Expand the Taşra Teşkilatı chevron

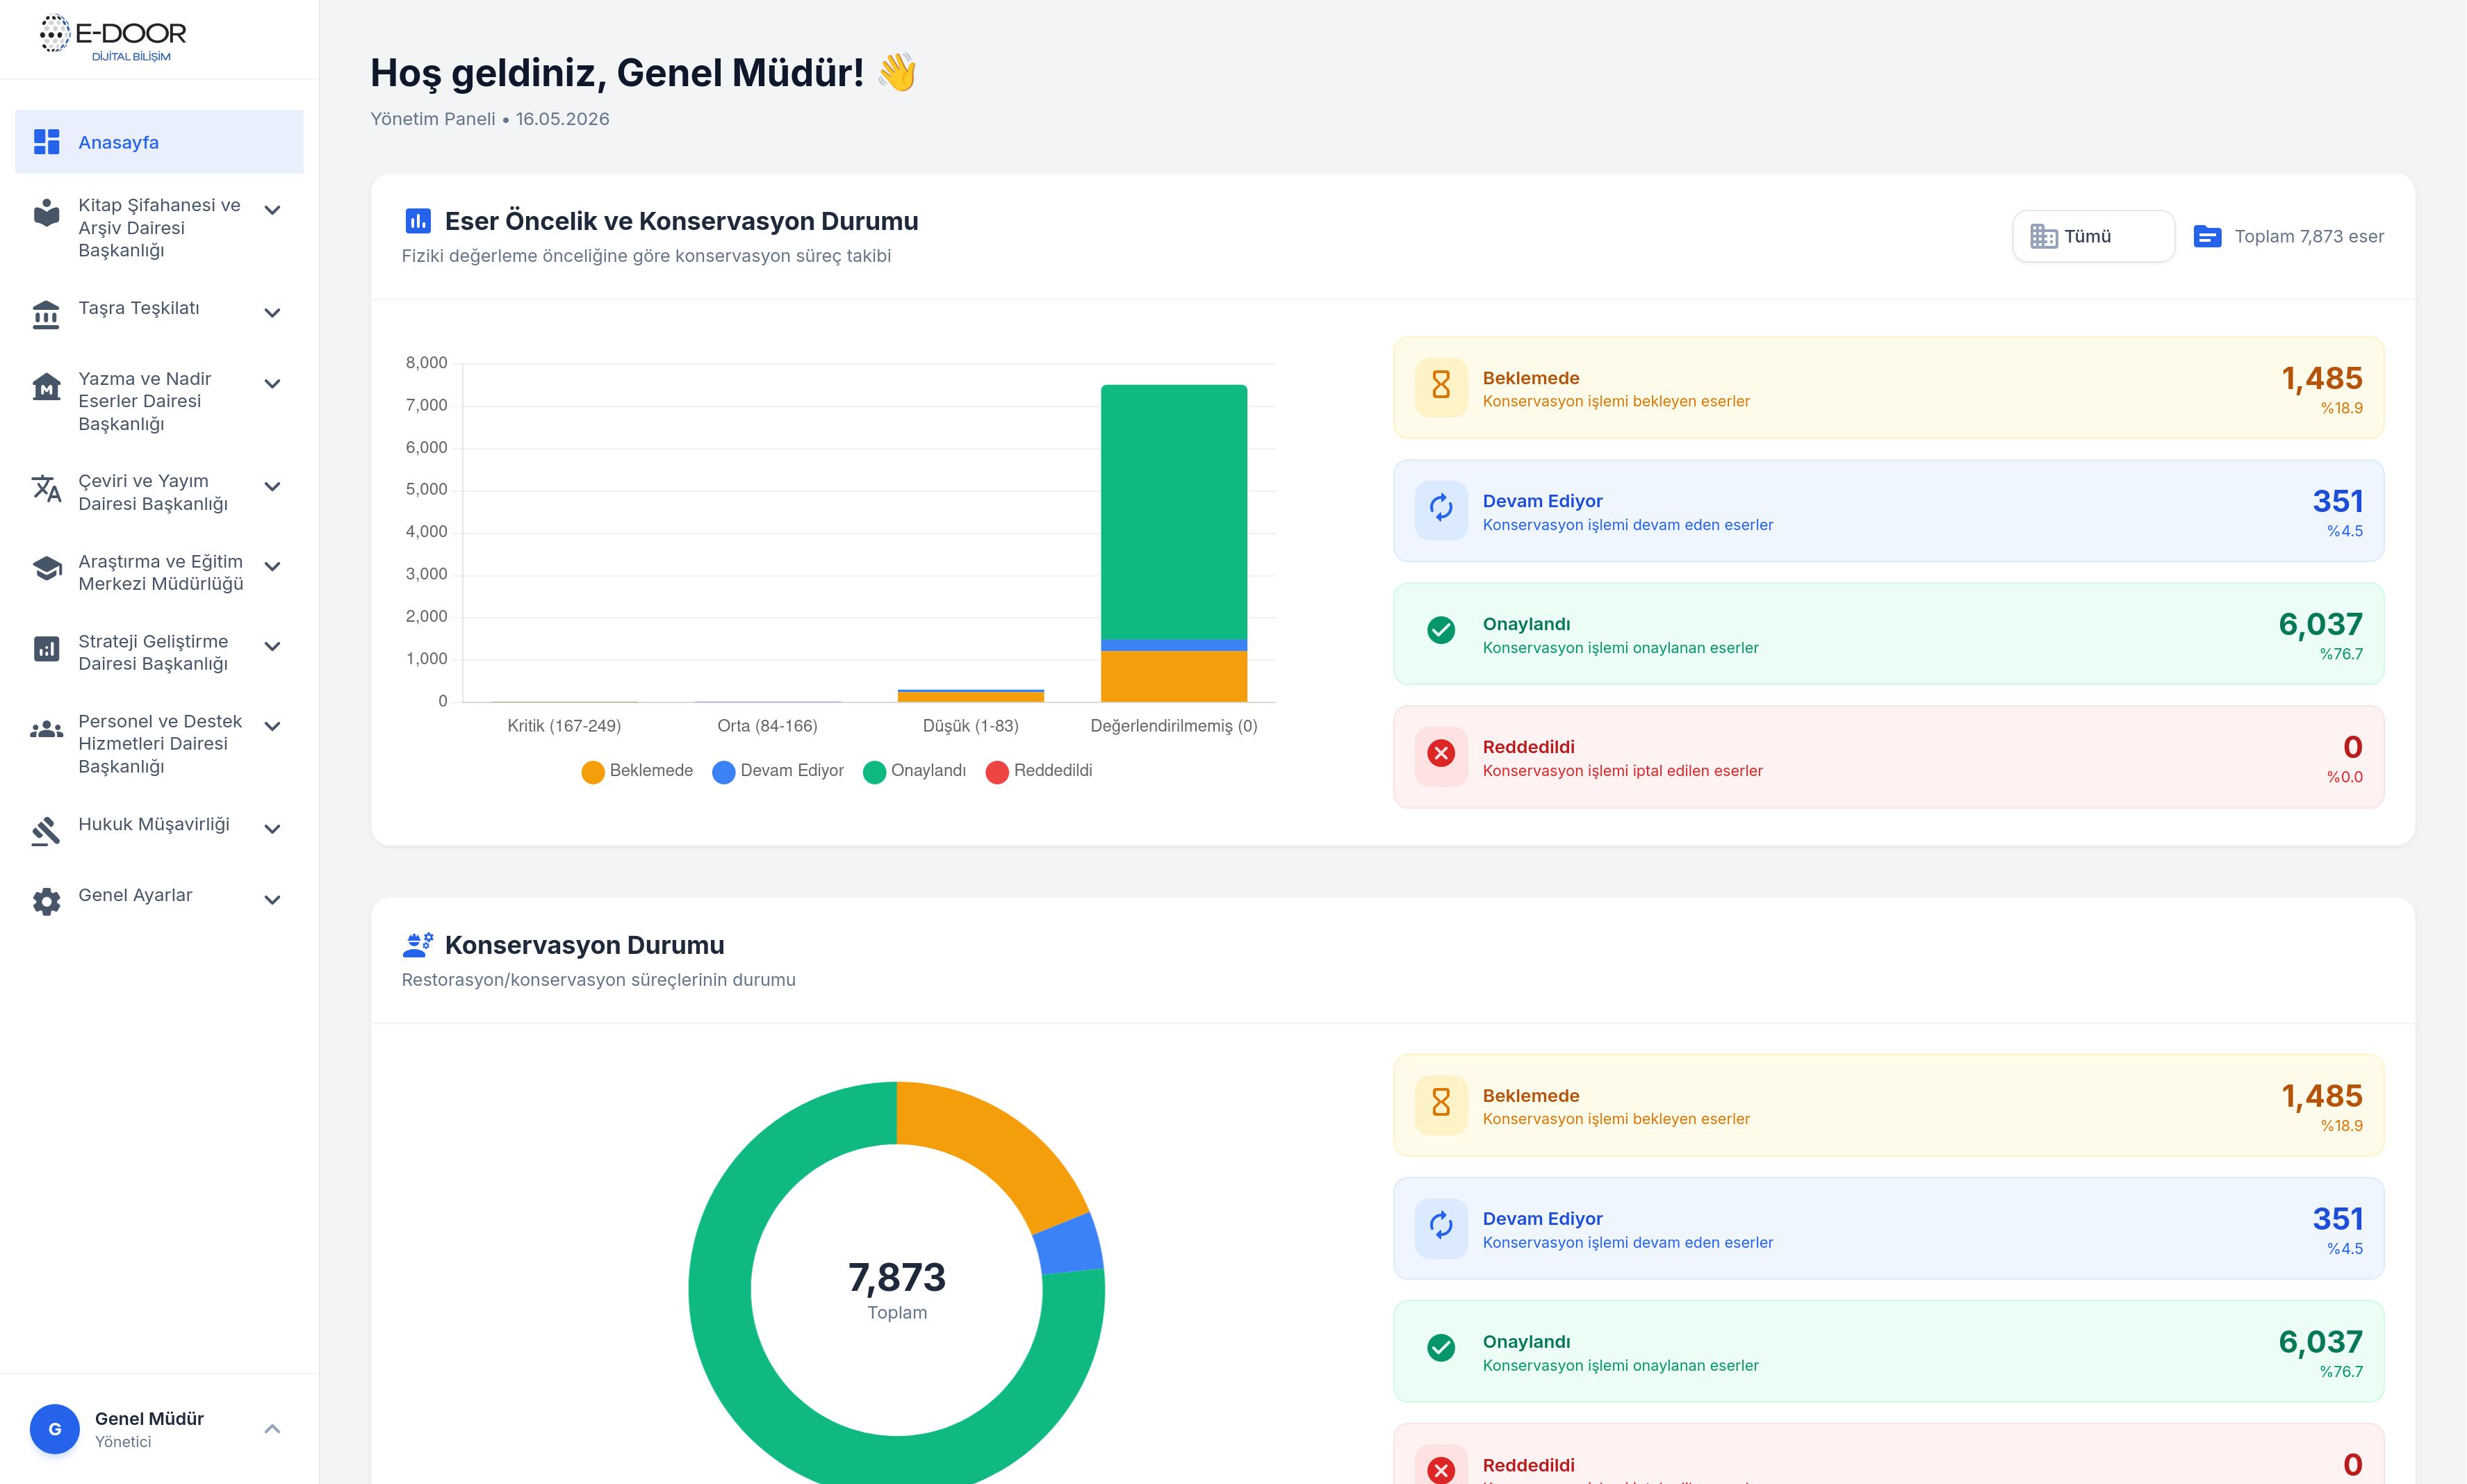272,313
